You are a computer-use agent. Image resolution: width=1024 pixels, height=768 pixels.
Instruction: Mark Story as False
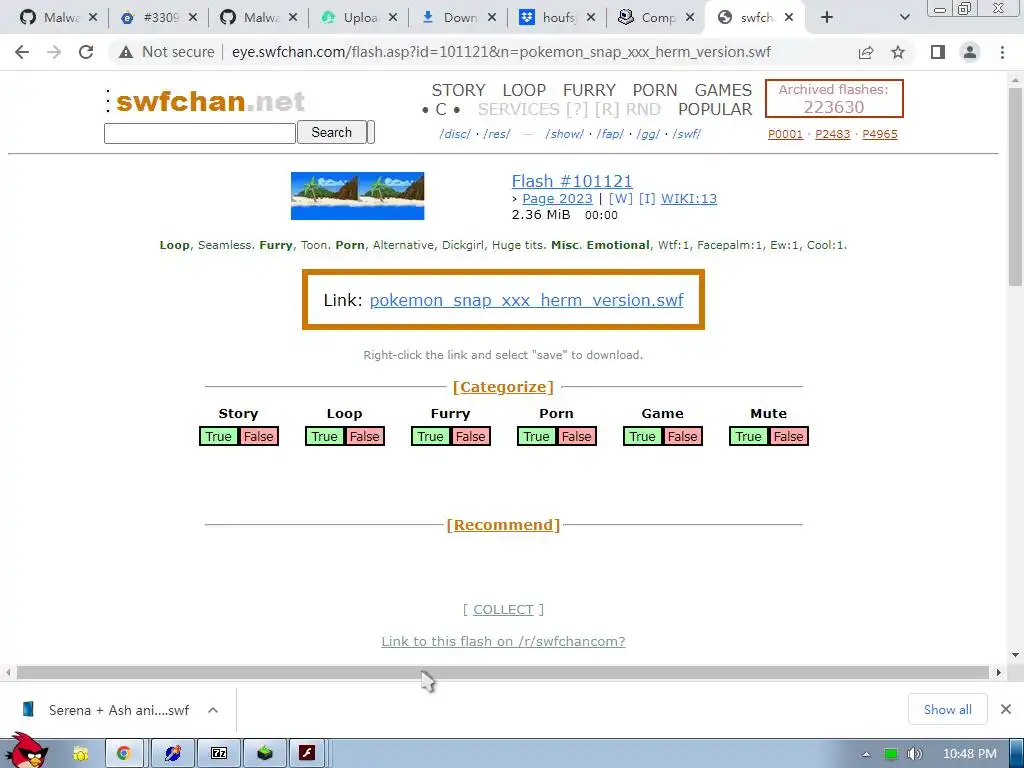[x=259, y=436]
